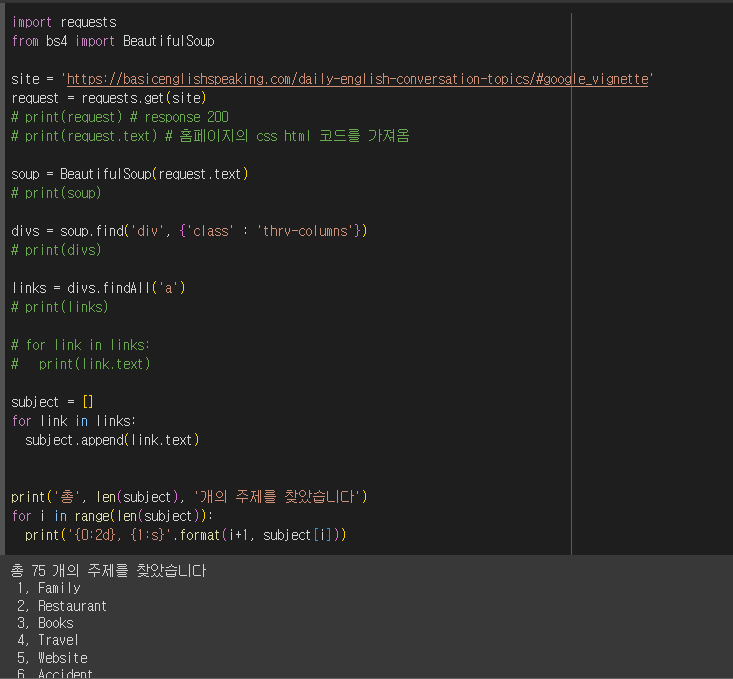The image size is (733, 679).
Task: Click the 'divs = soup.find' line
Action: pyautogui.click(x=189, y=231)
